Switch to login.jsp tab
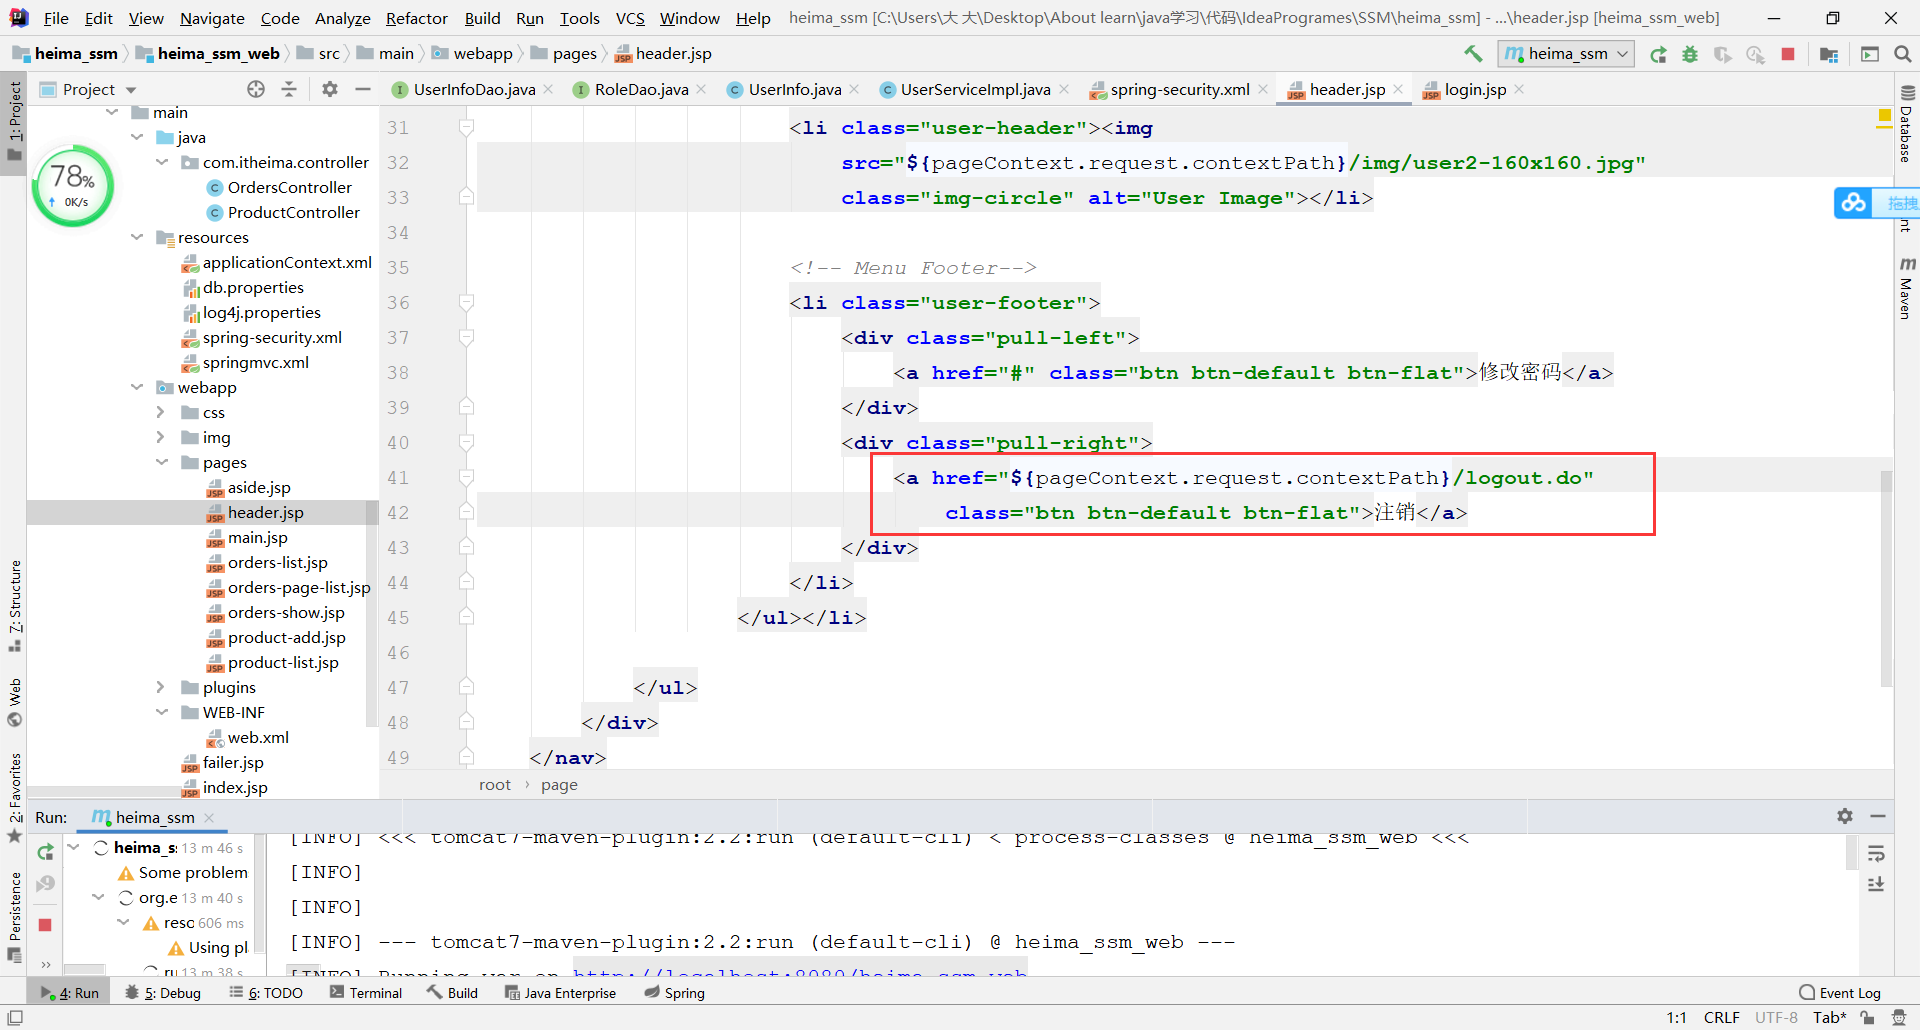Image resolution: width=1920 pixels, height=1030 pixels. coord(1475,89)
